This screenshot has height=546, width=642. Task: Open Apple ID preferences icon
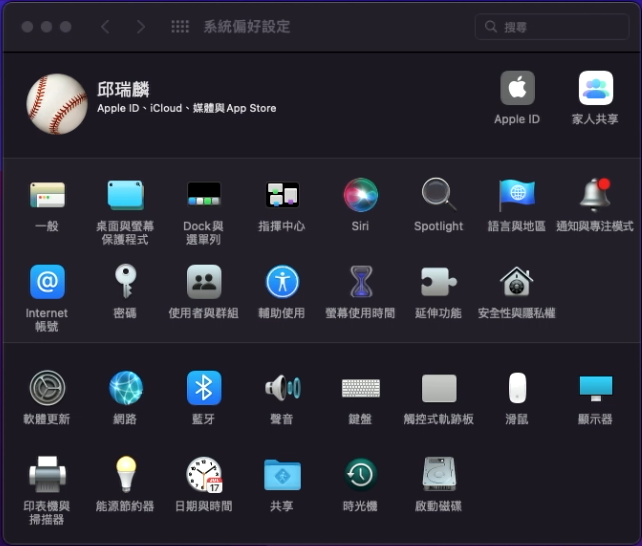click(517, 88)
